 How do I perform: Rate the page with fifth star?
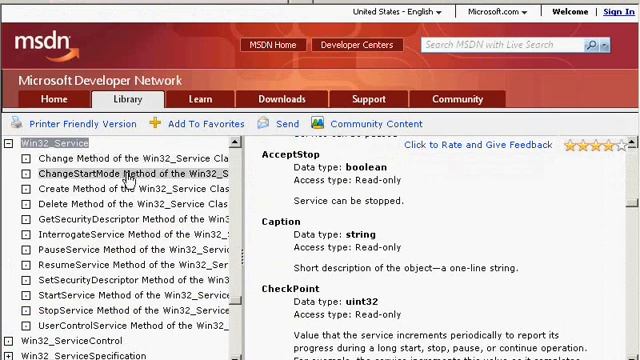click(621, 145)
